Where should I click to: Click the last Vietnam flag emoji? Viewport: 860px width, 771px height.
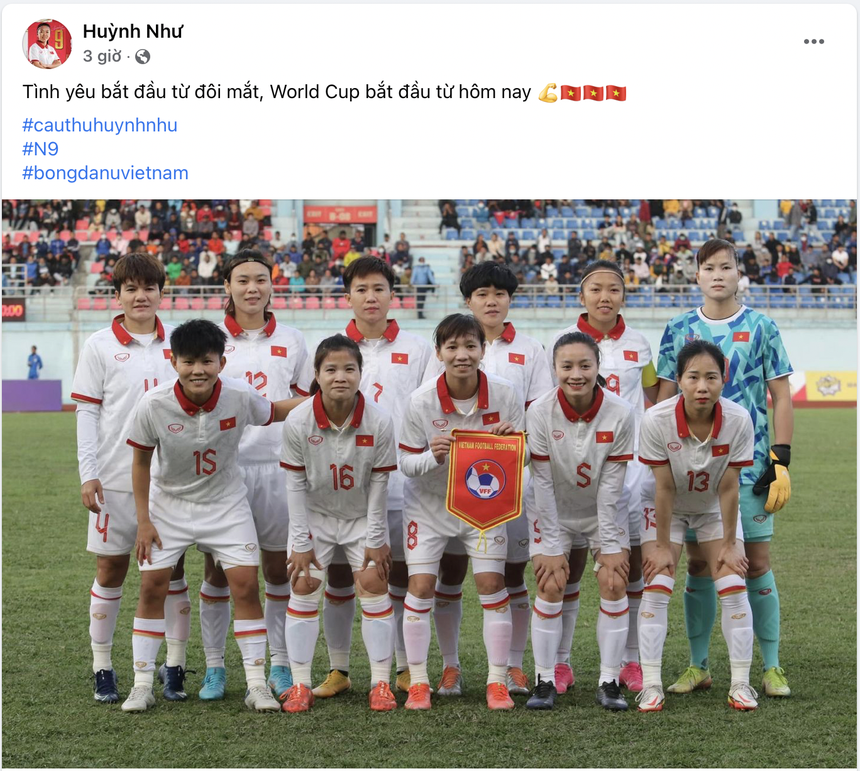point(615,93)
